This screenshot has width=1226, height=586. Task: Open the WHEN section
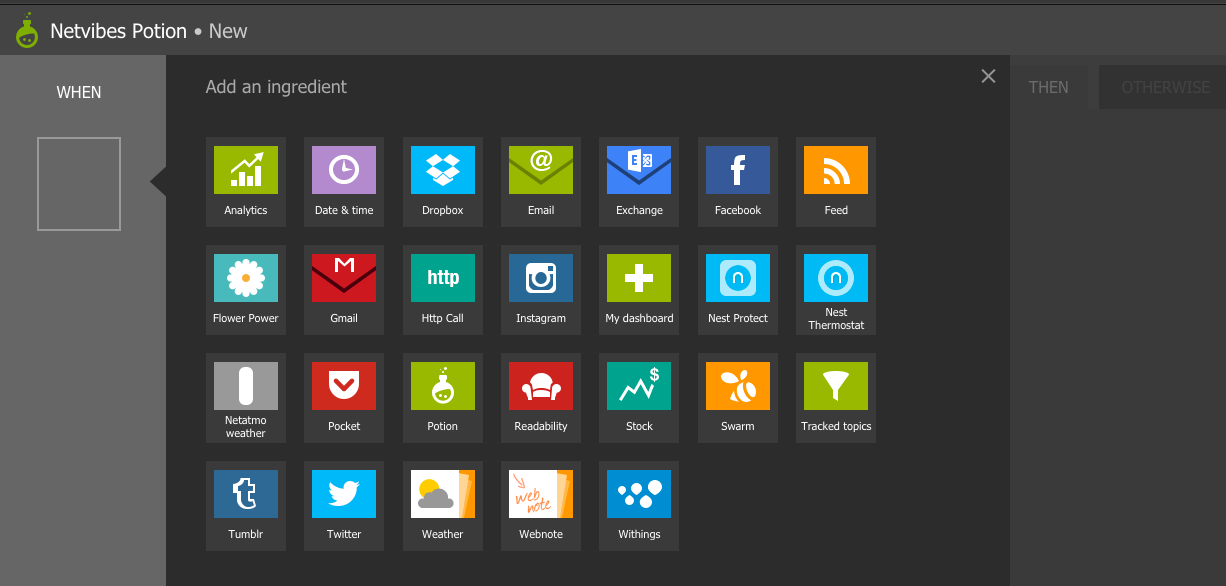point(79,93)
